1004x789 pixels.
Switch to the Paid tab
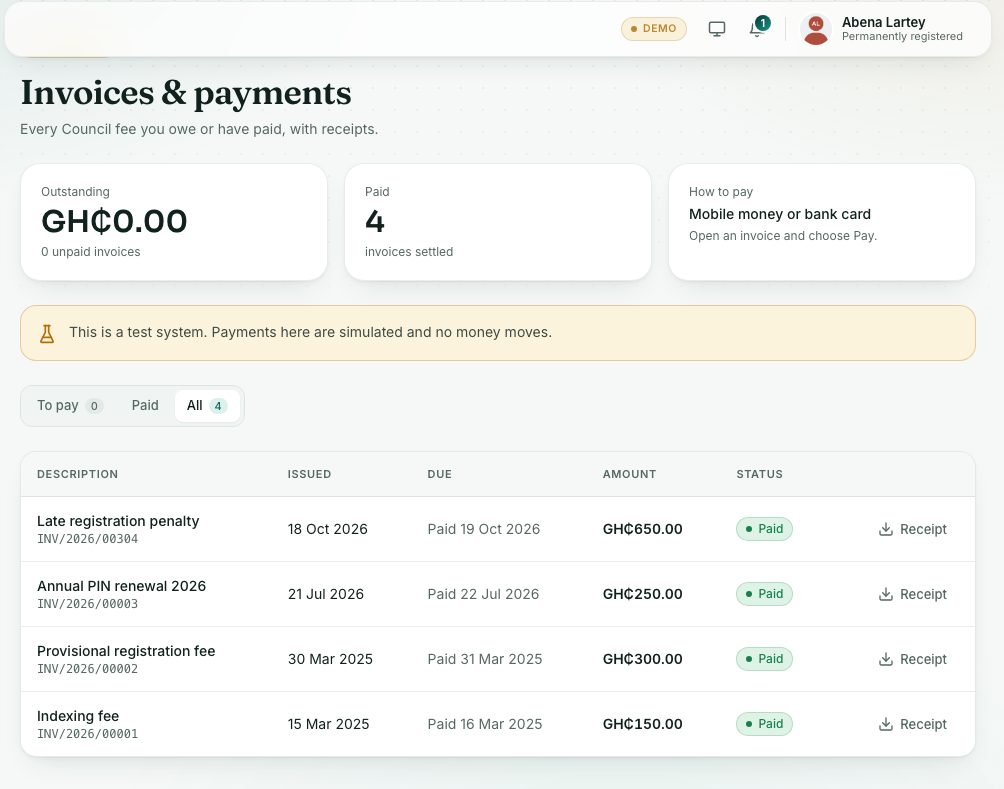(x=145, y=405)
